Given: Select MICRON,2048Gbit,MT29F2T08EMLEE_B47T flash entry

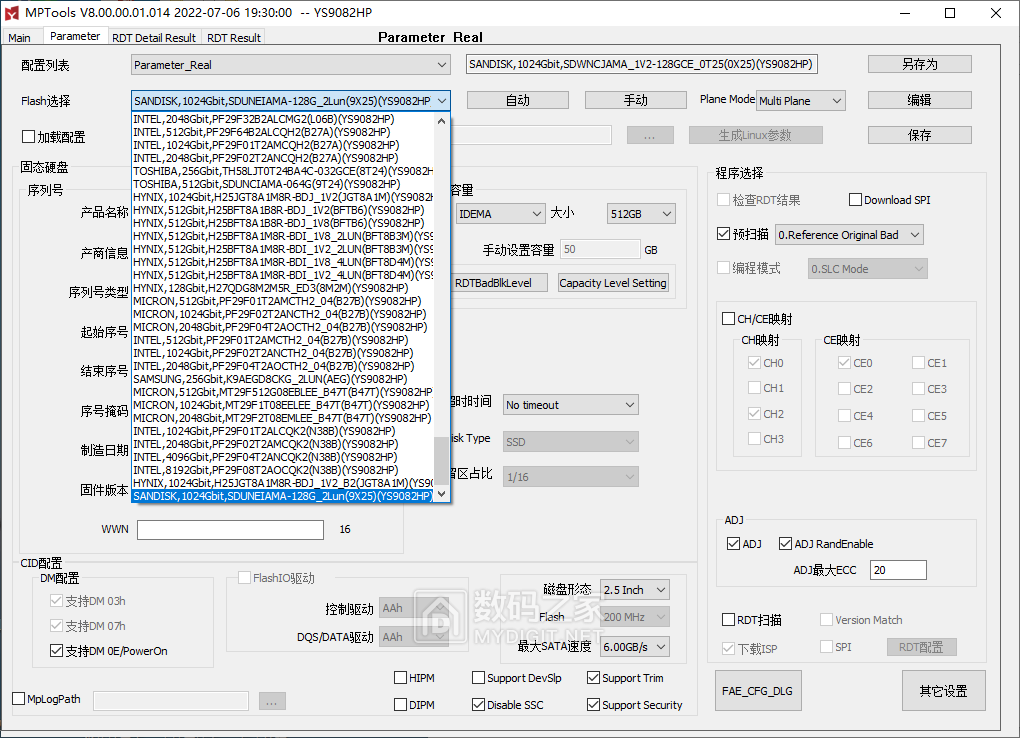Looking at the screenshot, I should click(x=282, y=418).
